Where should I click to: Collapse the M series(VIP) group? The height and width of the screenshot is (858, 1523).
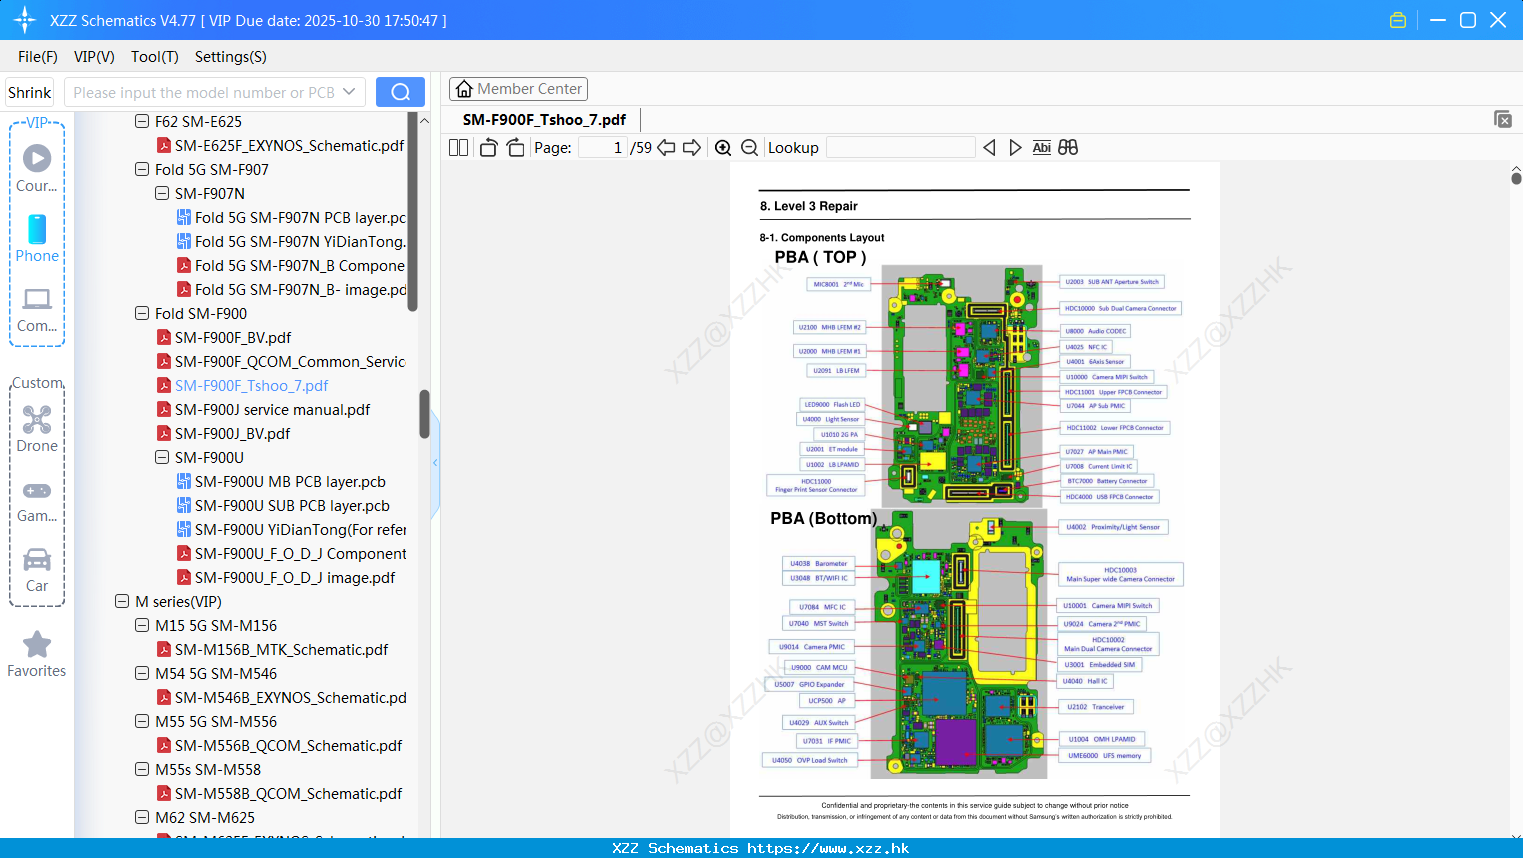pyautogui.click(x=122, y=601)
